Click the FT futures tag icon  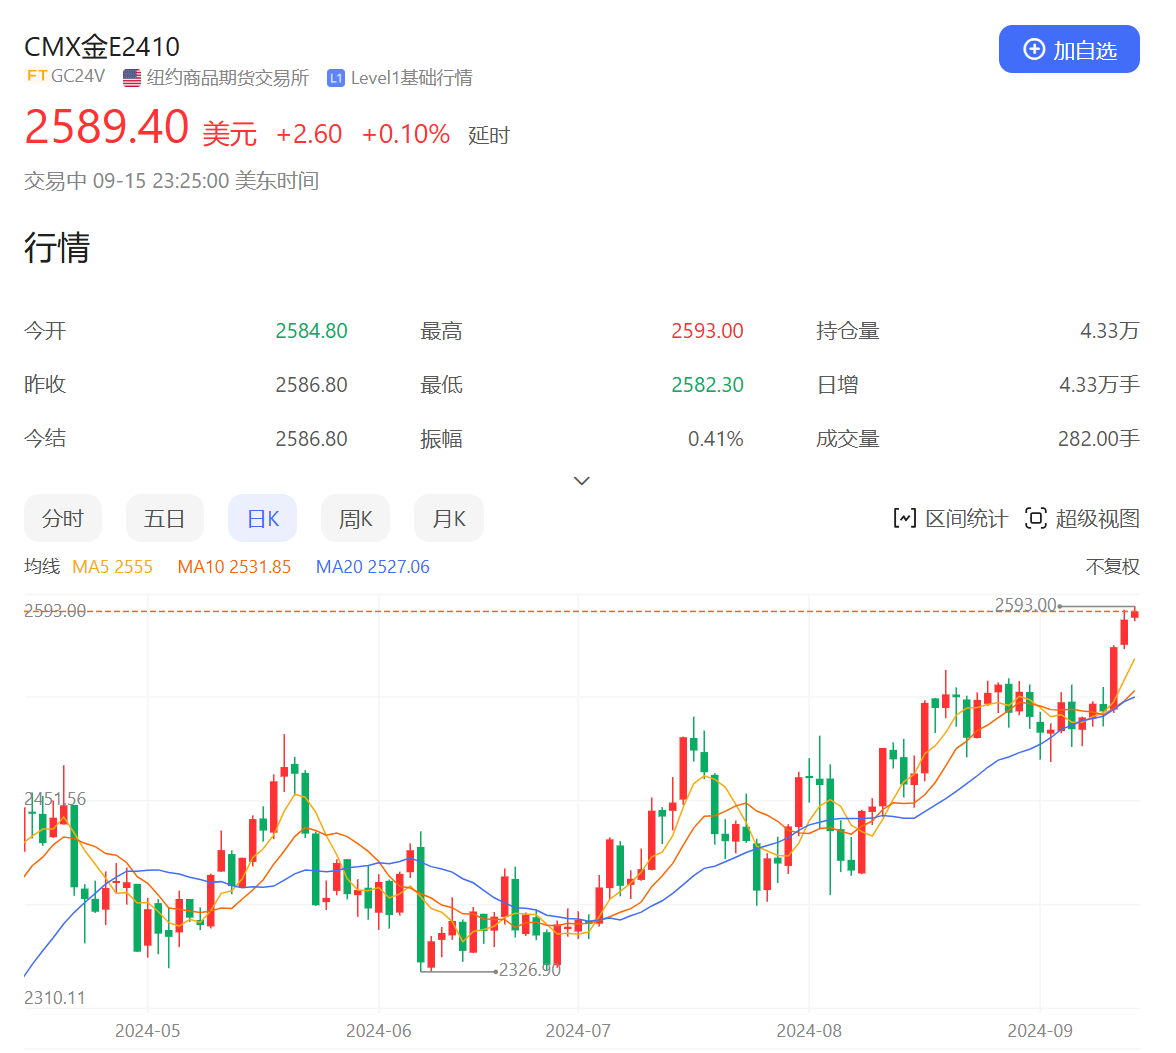(x=37, y=76)
